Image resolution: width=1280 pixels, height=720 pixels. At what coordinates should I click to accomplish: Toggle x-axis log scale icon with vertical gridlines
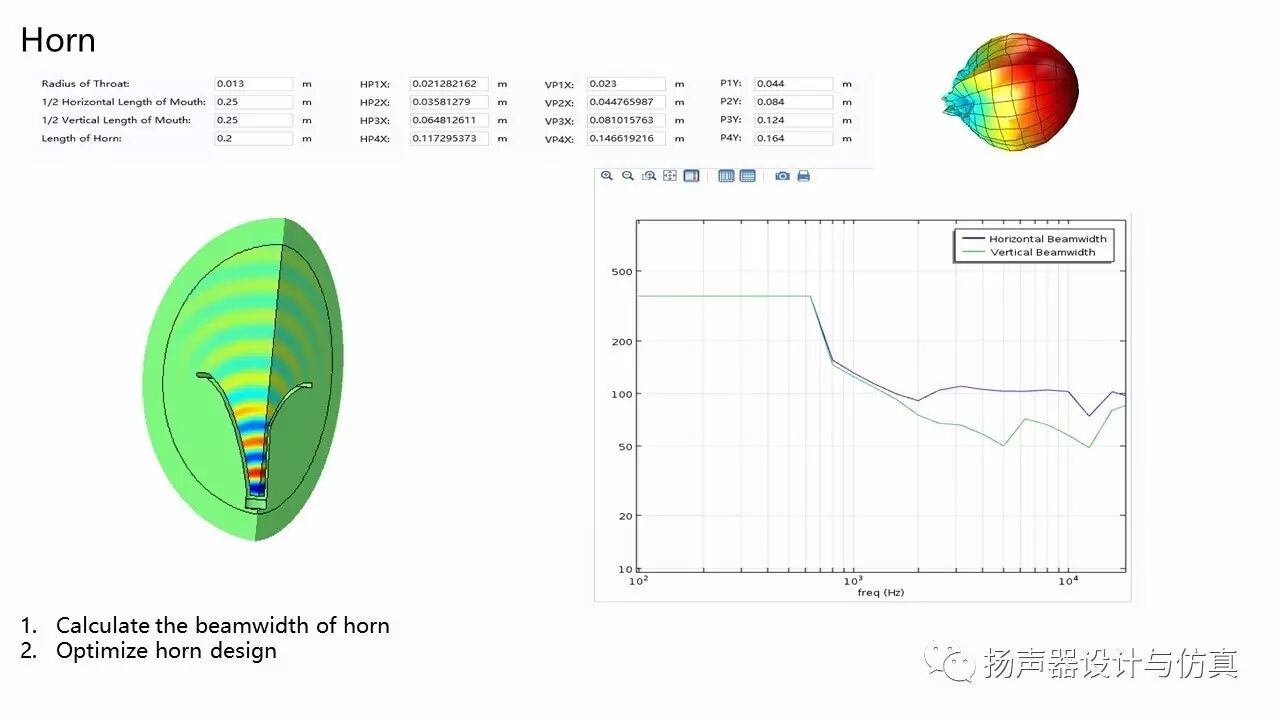[x=726, y=176]
